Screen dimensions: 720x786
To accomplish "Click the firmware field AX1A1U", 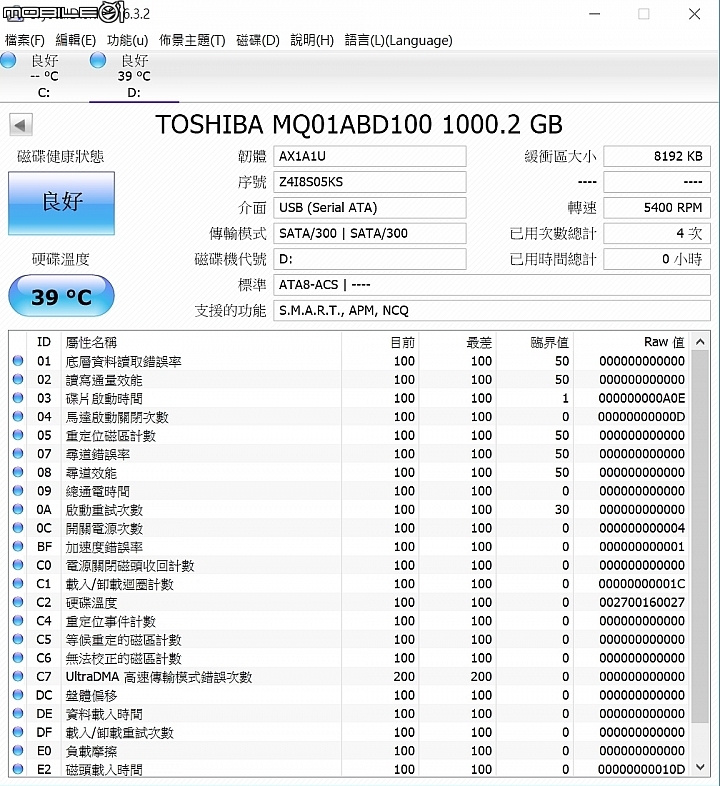I will coord(370,156).
